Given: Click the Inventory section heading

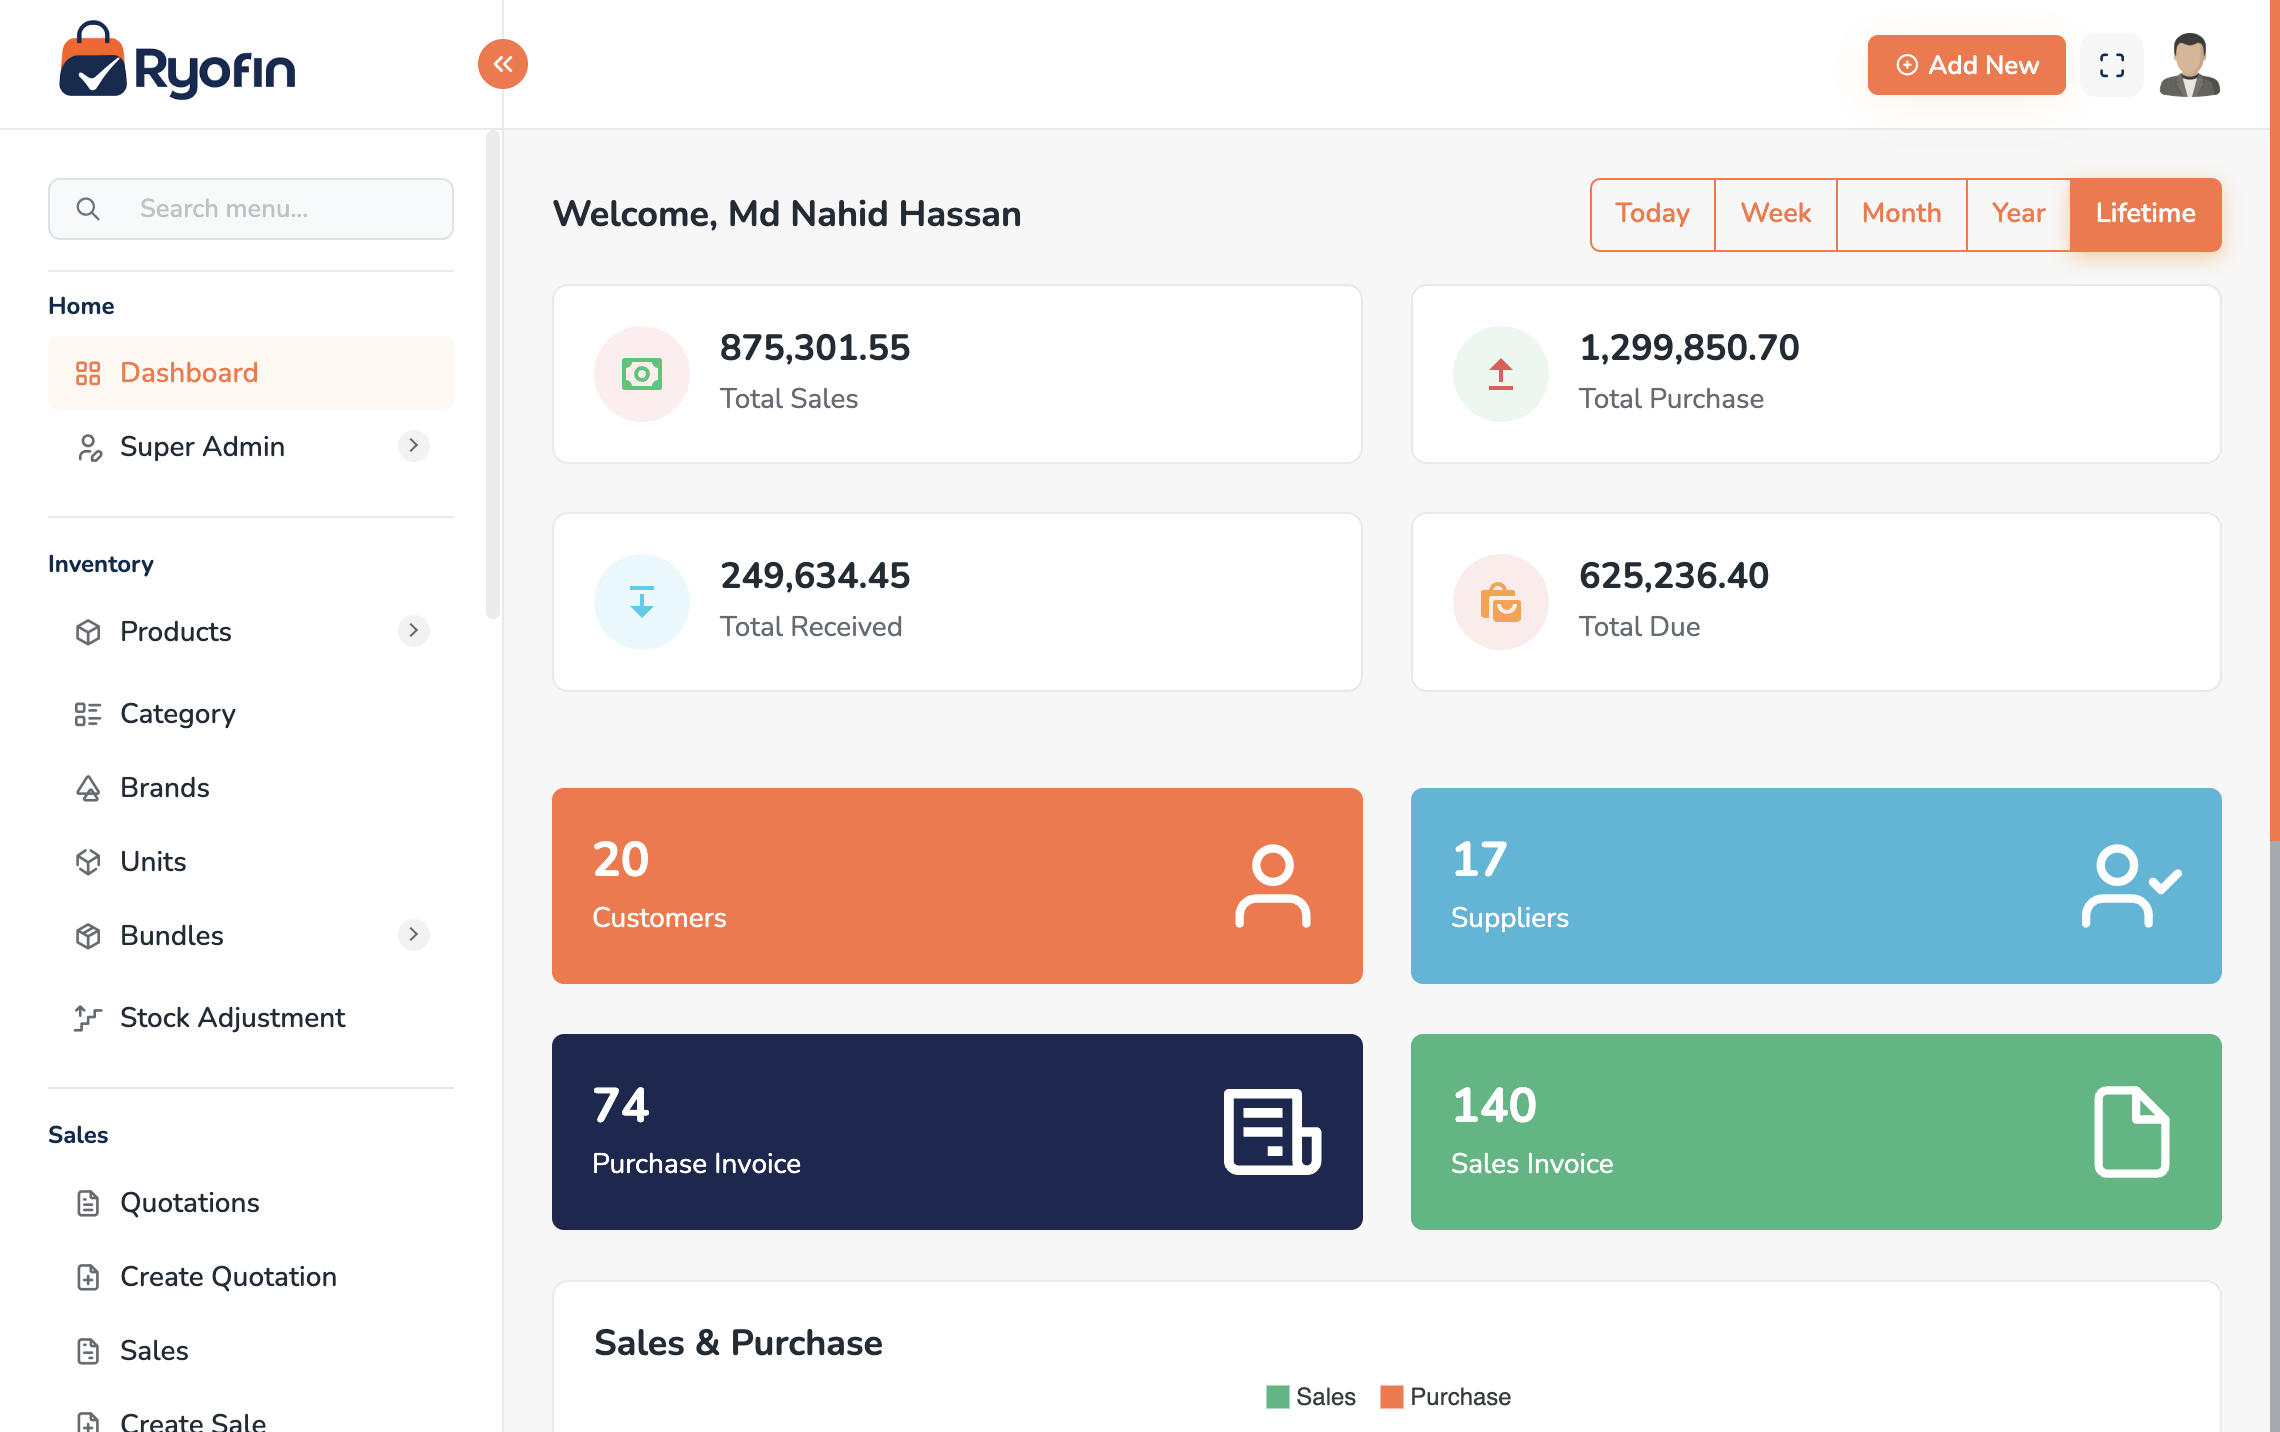Looking at the screenshot, I should pyautogui.click(x=101, y=564).
